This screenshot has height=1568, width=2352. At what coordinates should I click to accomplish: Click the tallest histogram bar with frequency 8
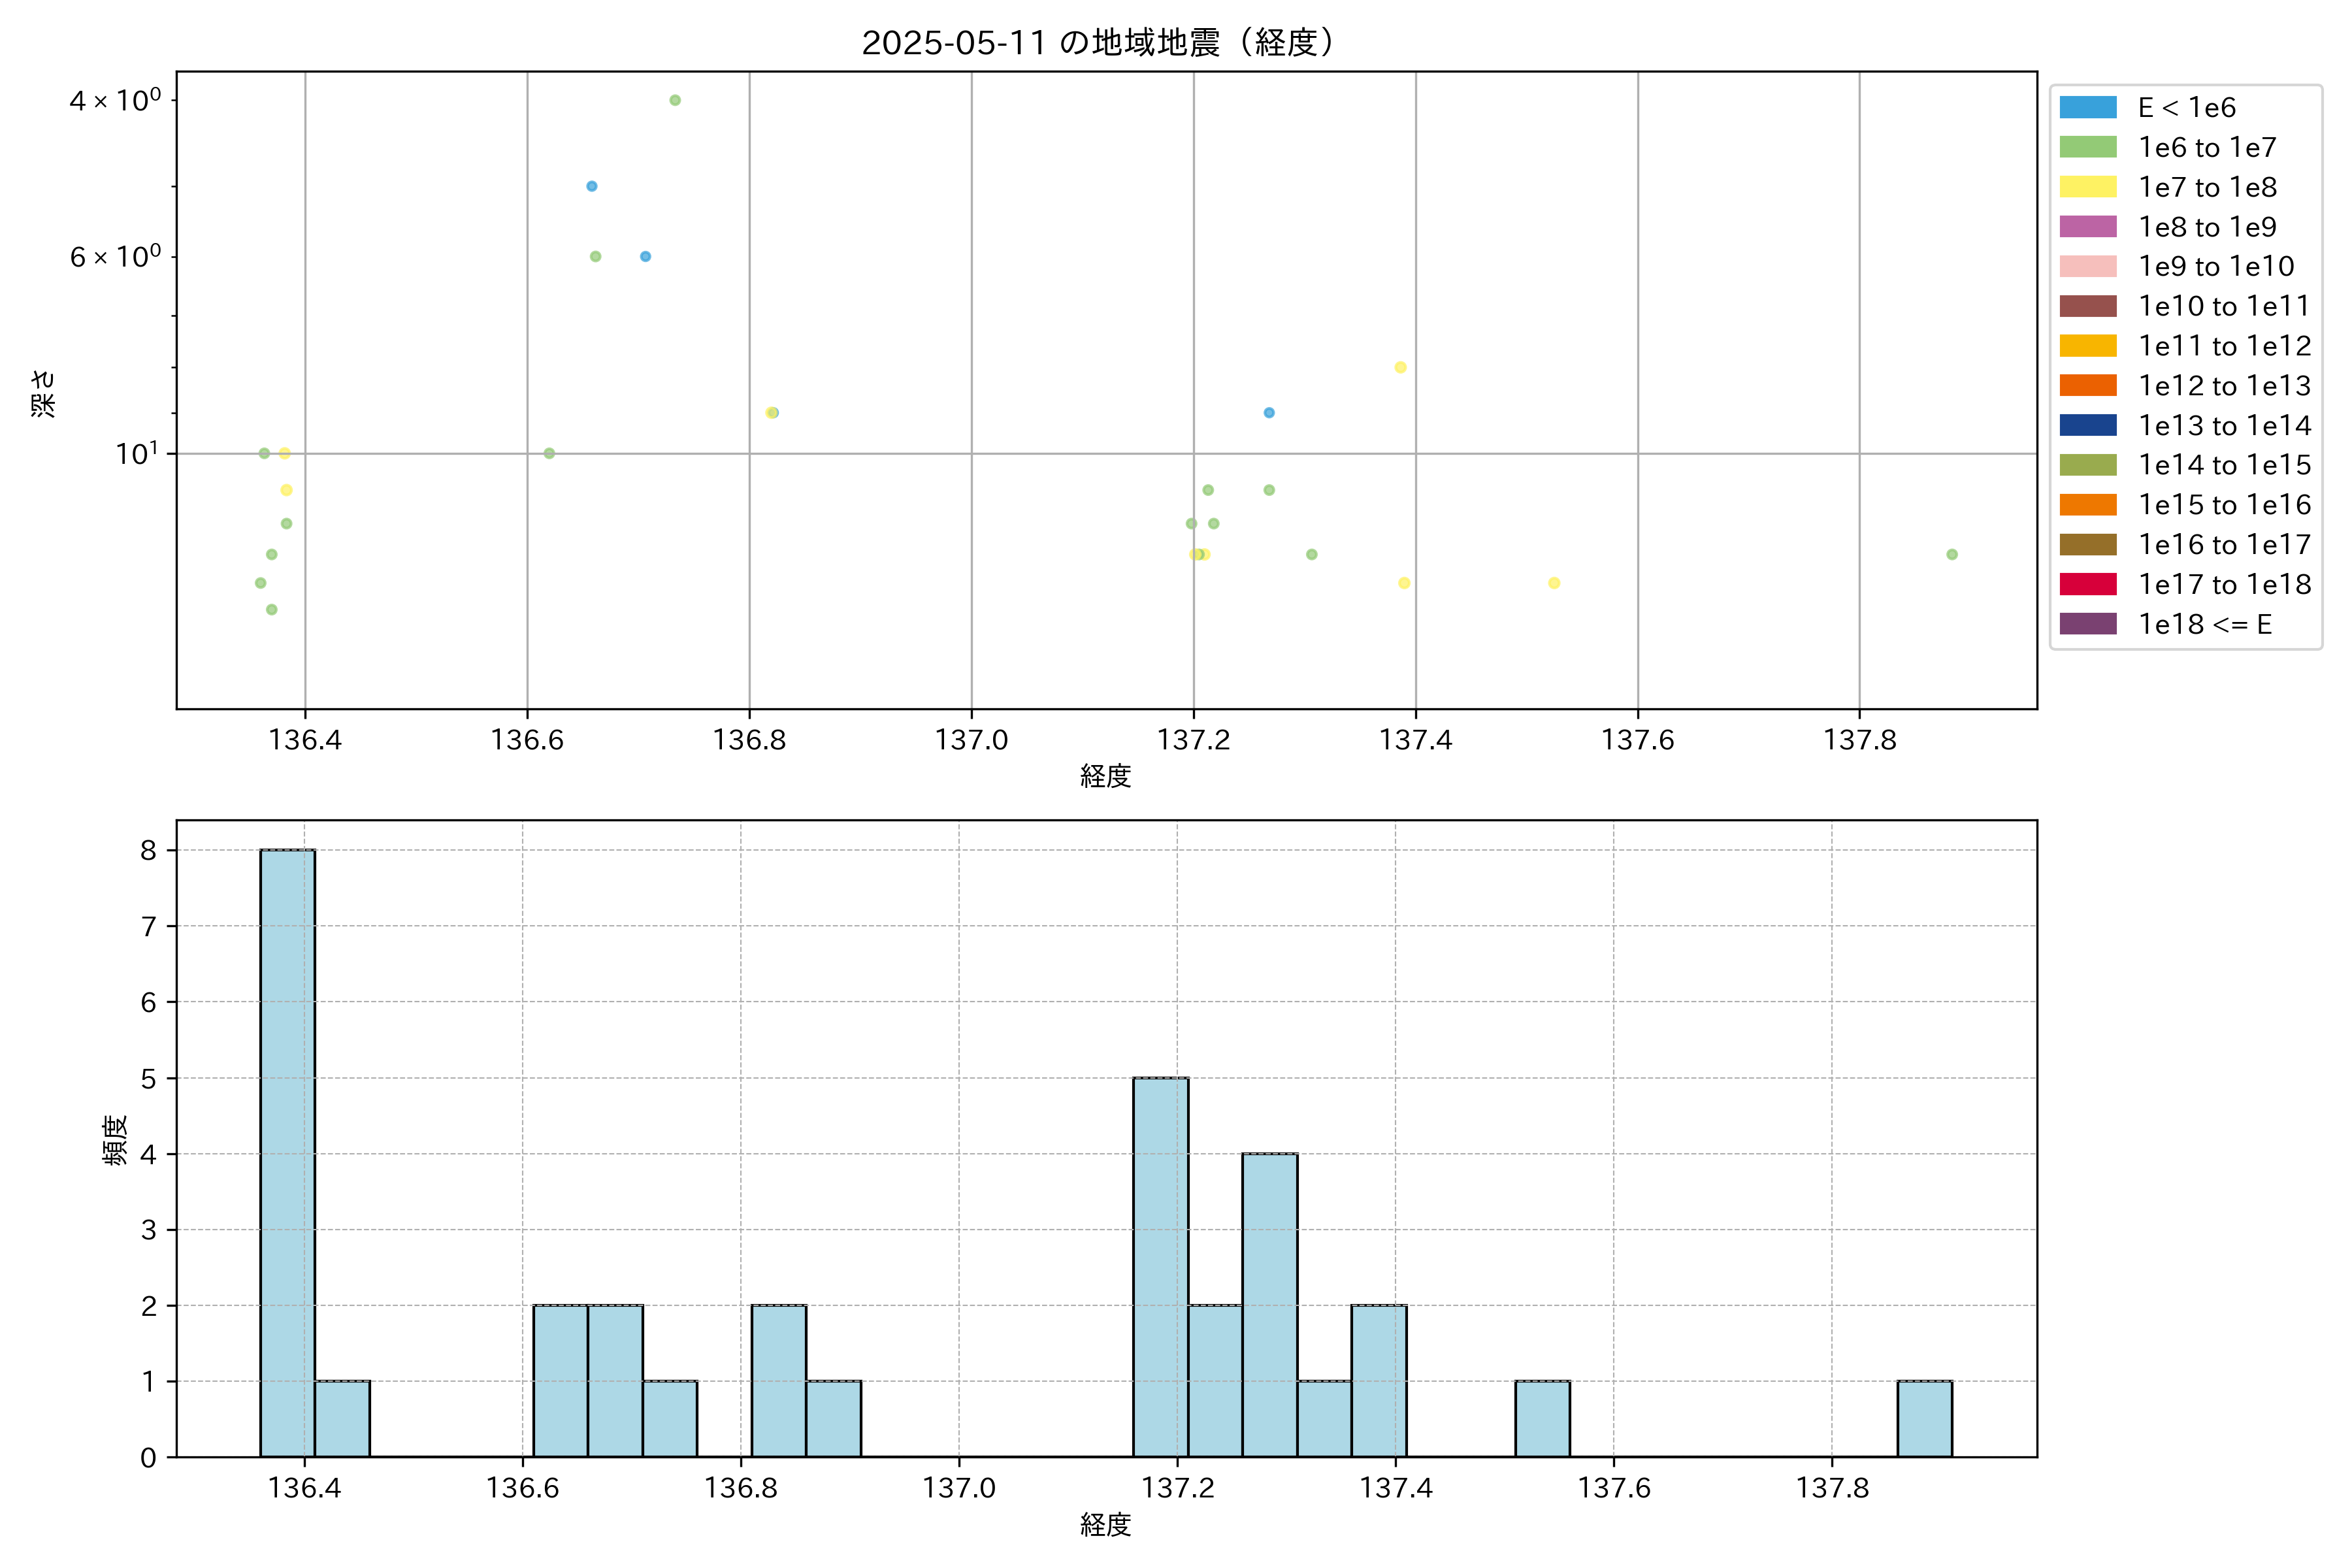[x=287, y=1152]
